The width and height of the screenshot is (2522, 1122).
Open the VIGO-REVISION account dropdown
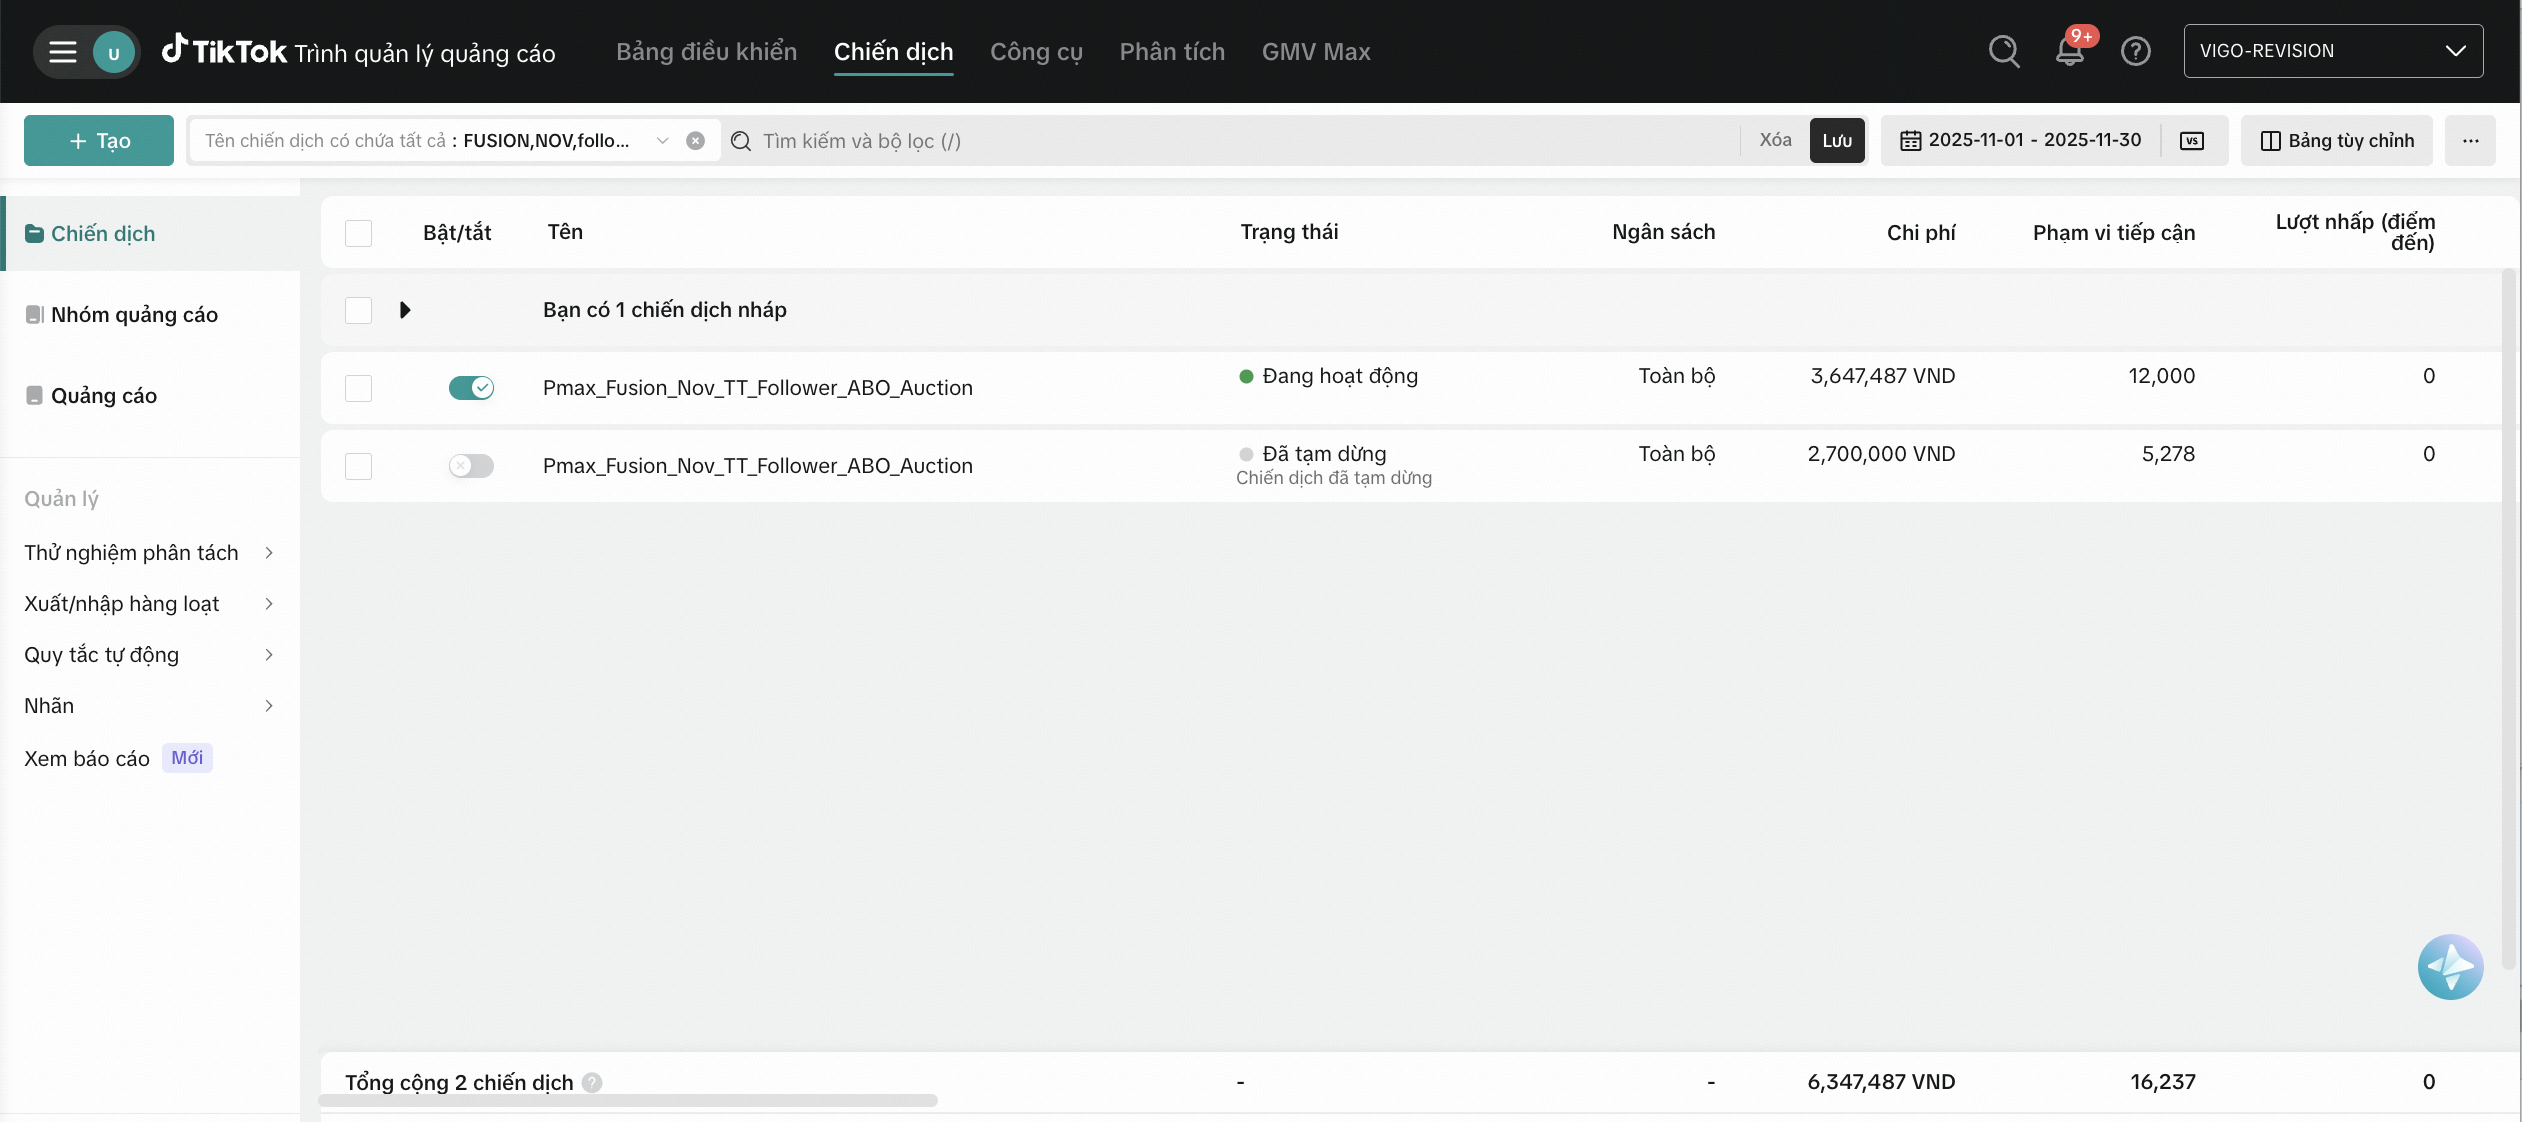tap(2332, 51)
